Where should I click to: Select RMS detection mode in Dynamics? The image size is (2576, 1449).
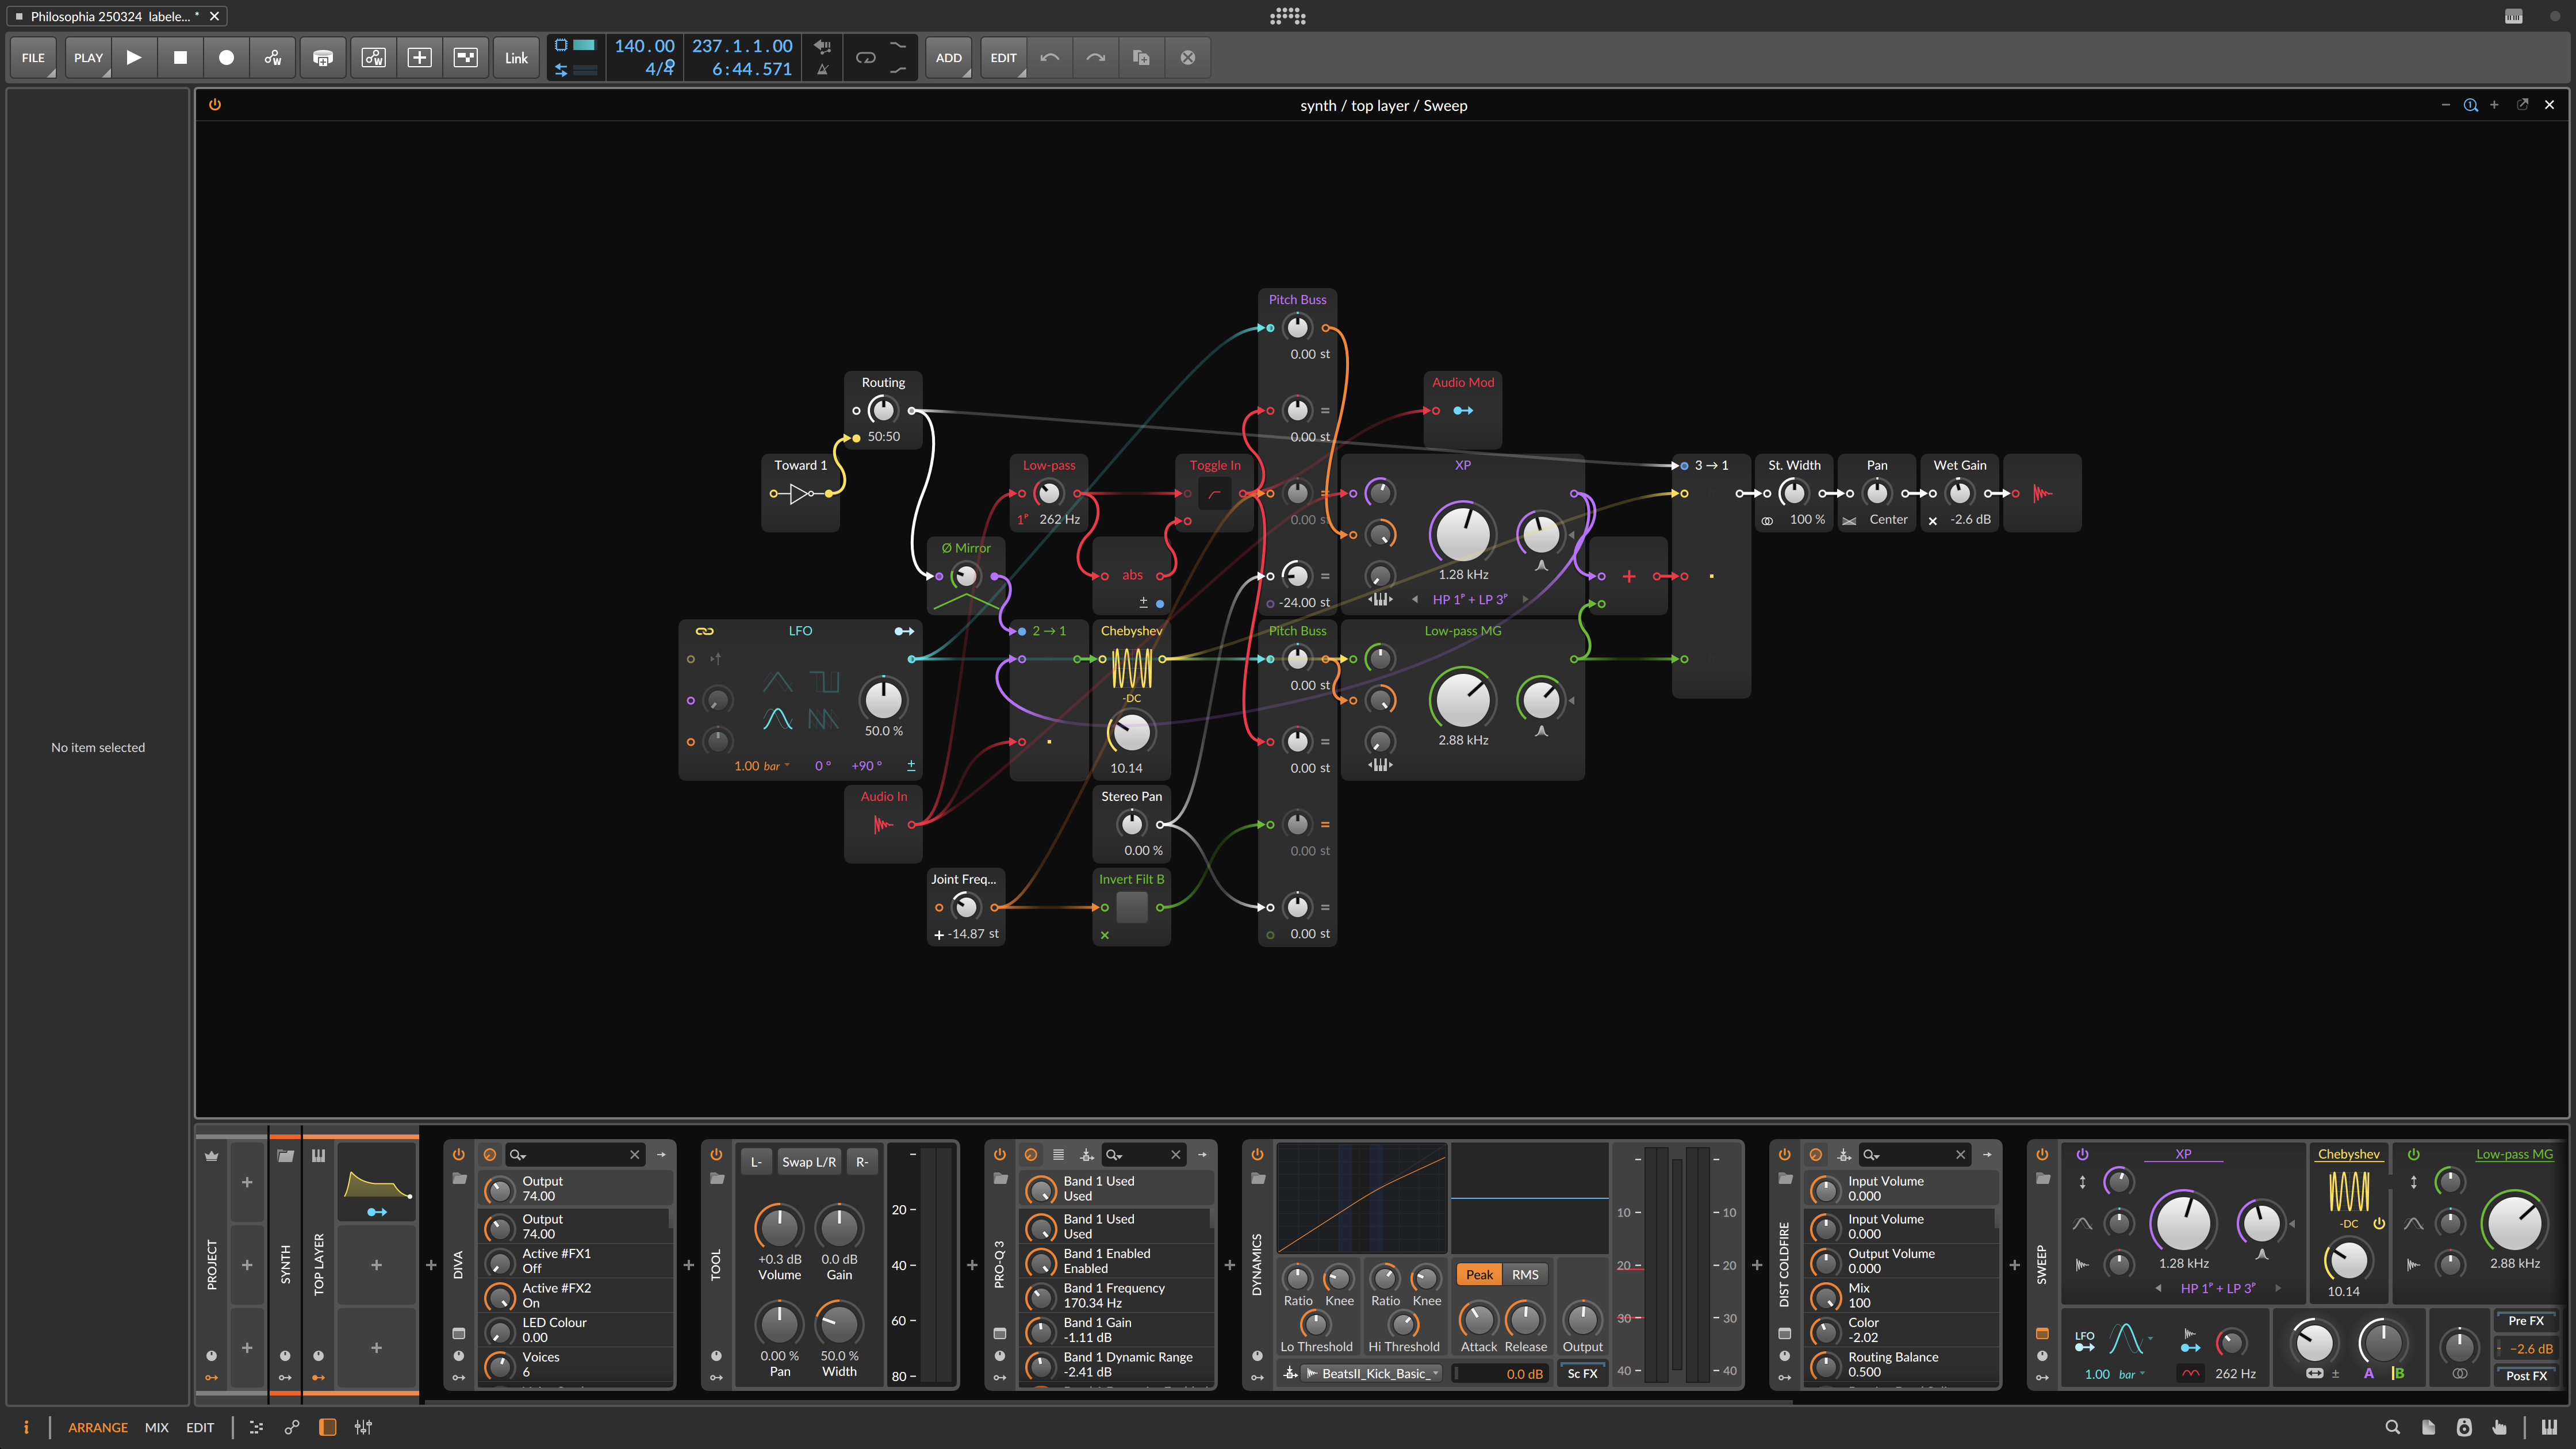pos(1525,1275)
